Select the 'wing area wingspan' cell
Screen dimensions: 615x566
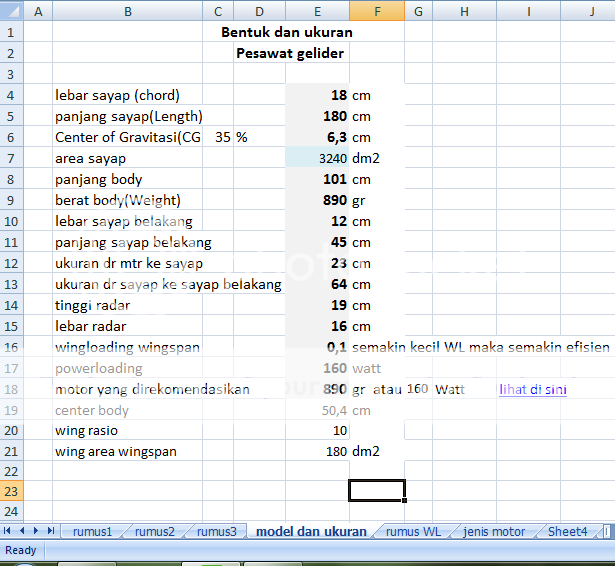pyautogui.click(x=127, y=451)
